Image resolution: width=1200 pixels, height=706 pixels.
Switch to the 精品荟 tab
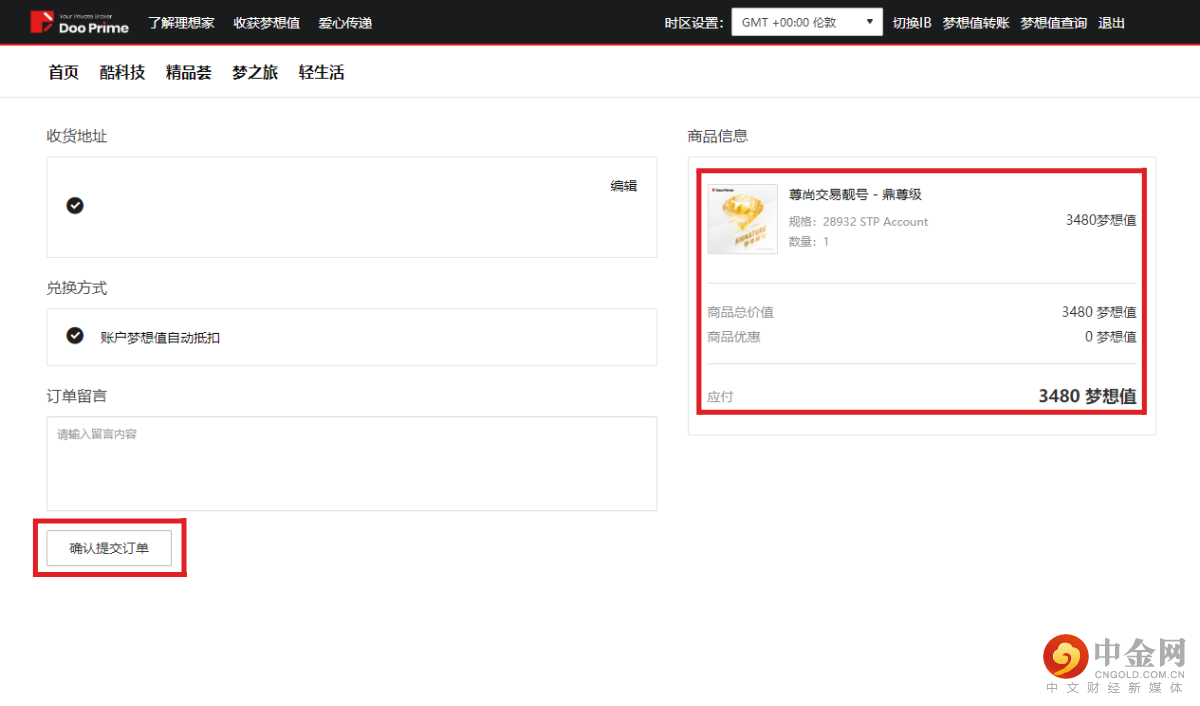188,72
